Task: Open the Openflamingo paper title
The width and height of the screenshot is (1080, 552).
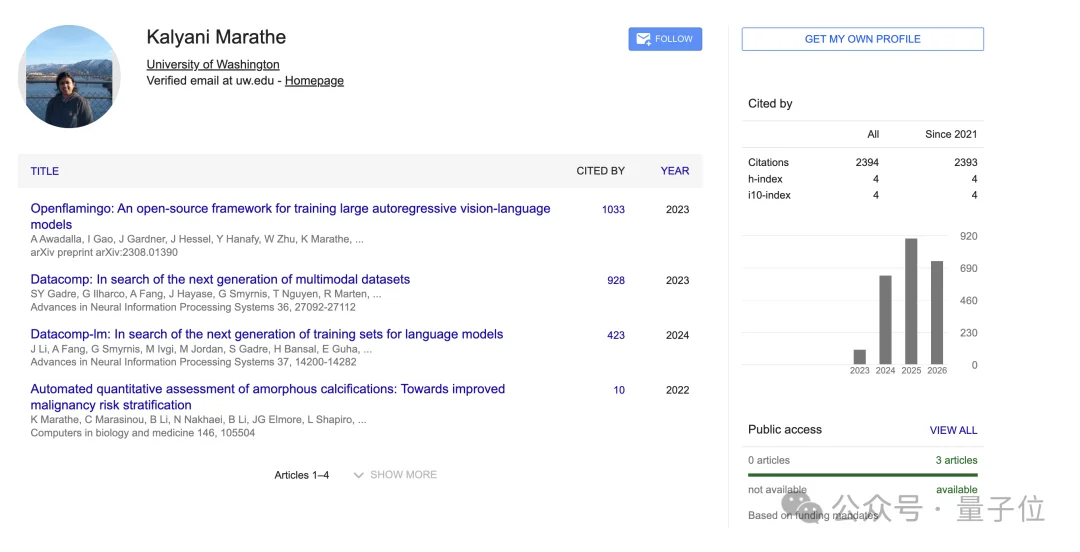Action: (290, 216)
